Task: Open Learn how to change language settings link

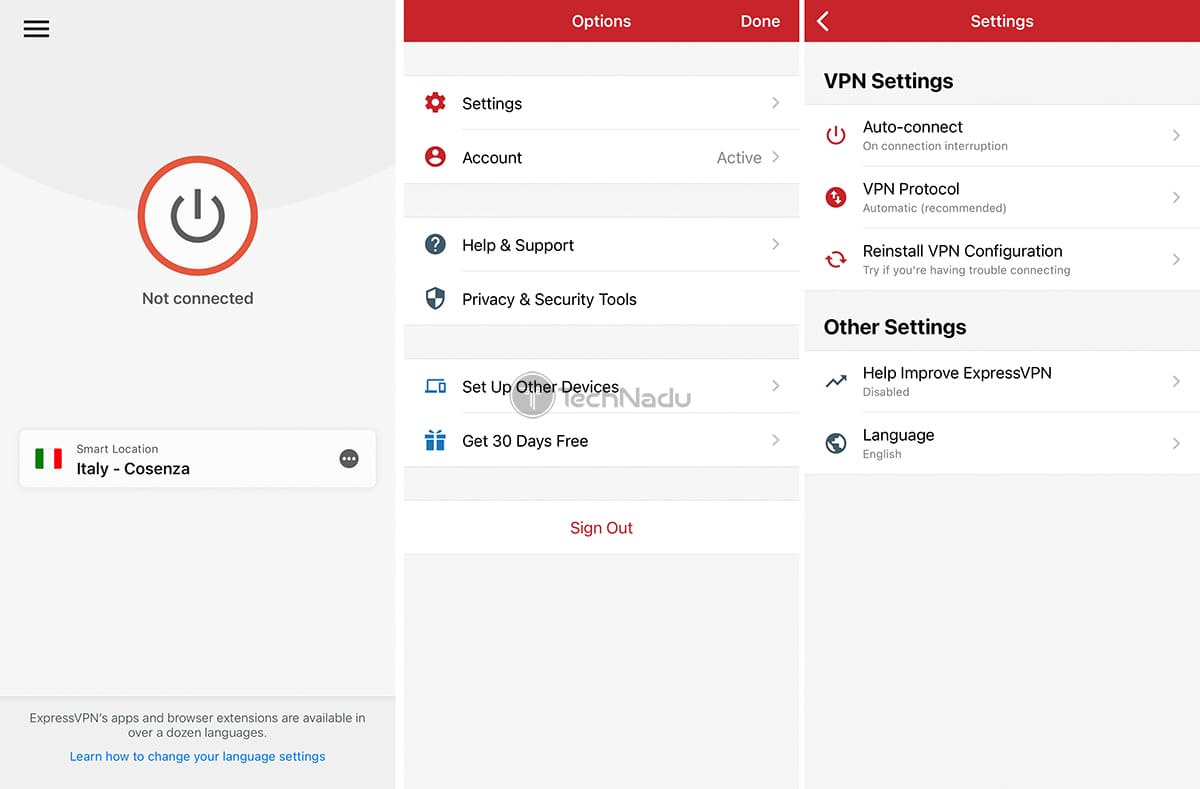Action: pyautogui.click(x=198, y=757)
